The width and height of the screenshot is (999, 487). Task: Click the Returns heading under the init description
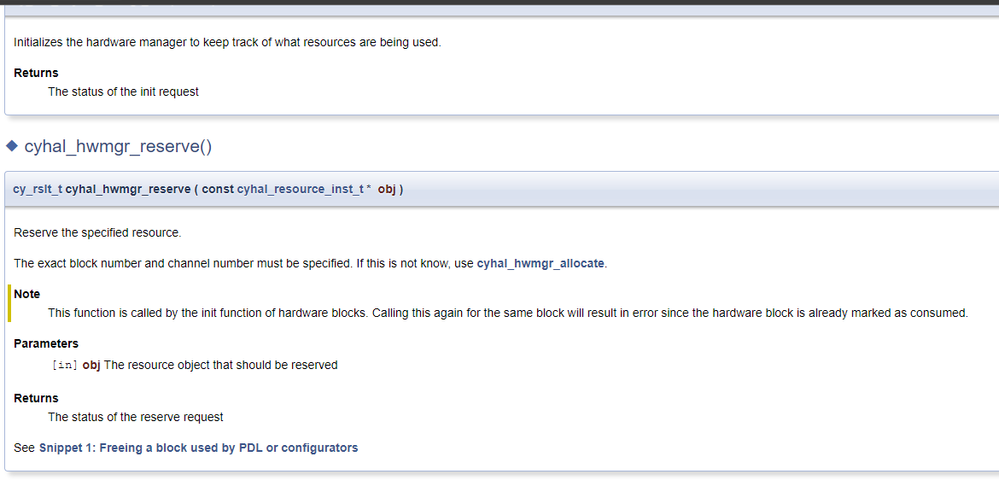click(36, 73)
